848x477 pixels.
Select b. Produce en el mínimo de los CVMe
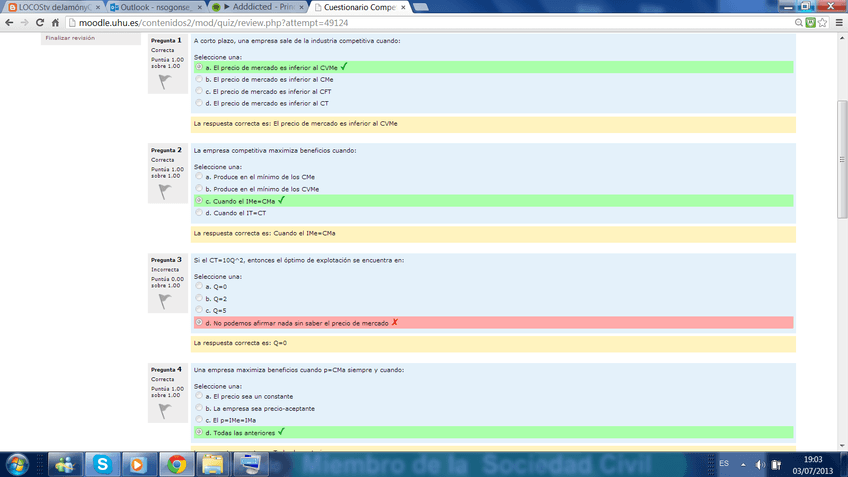pyautogui.click(x=199, y=188)
